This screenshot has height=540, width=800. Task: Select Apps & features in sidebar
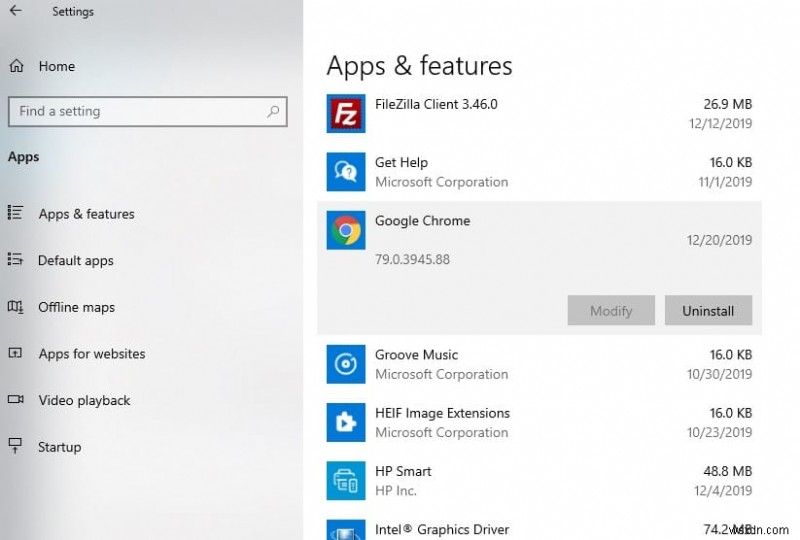pos(86,214)
